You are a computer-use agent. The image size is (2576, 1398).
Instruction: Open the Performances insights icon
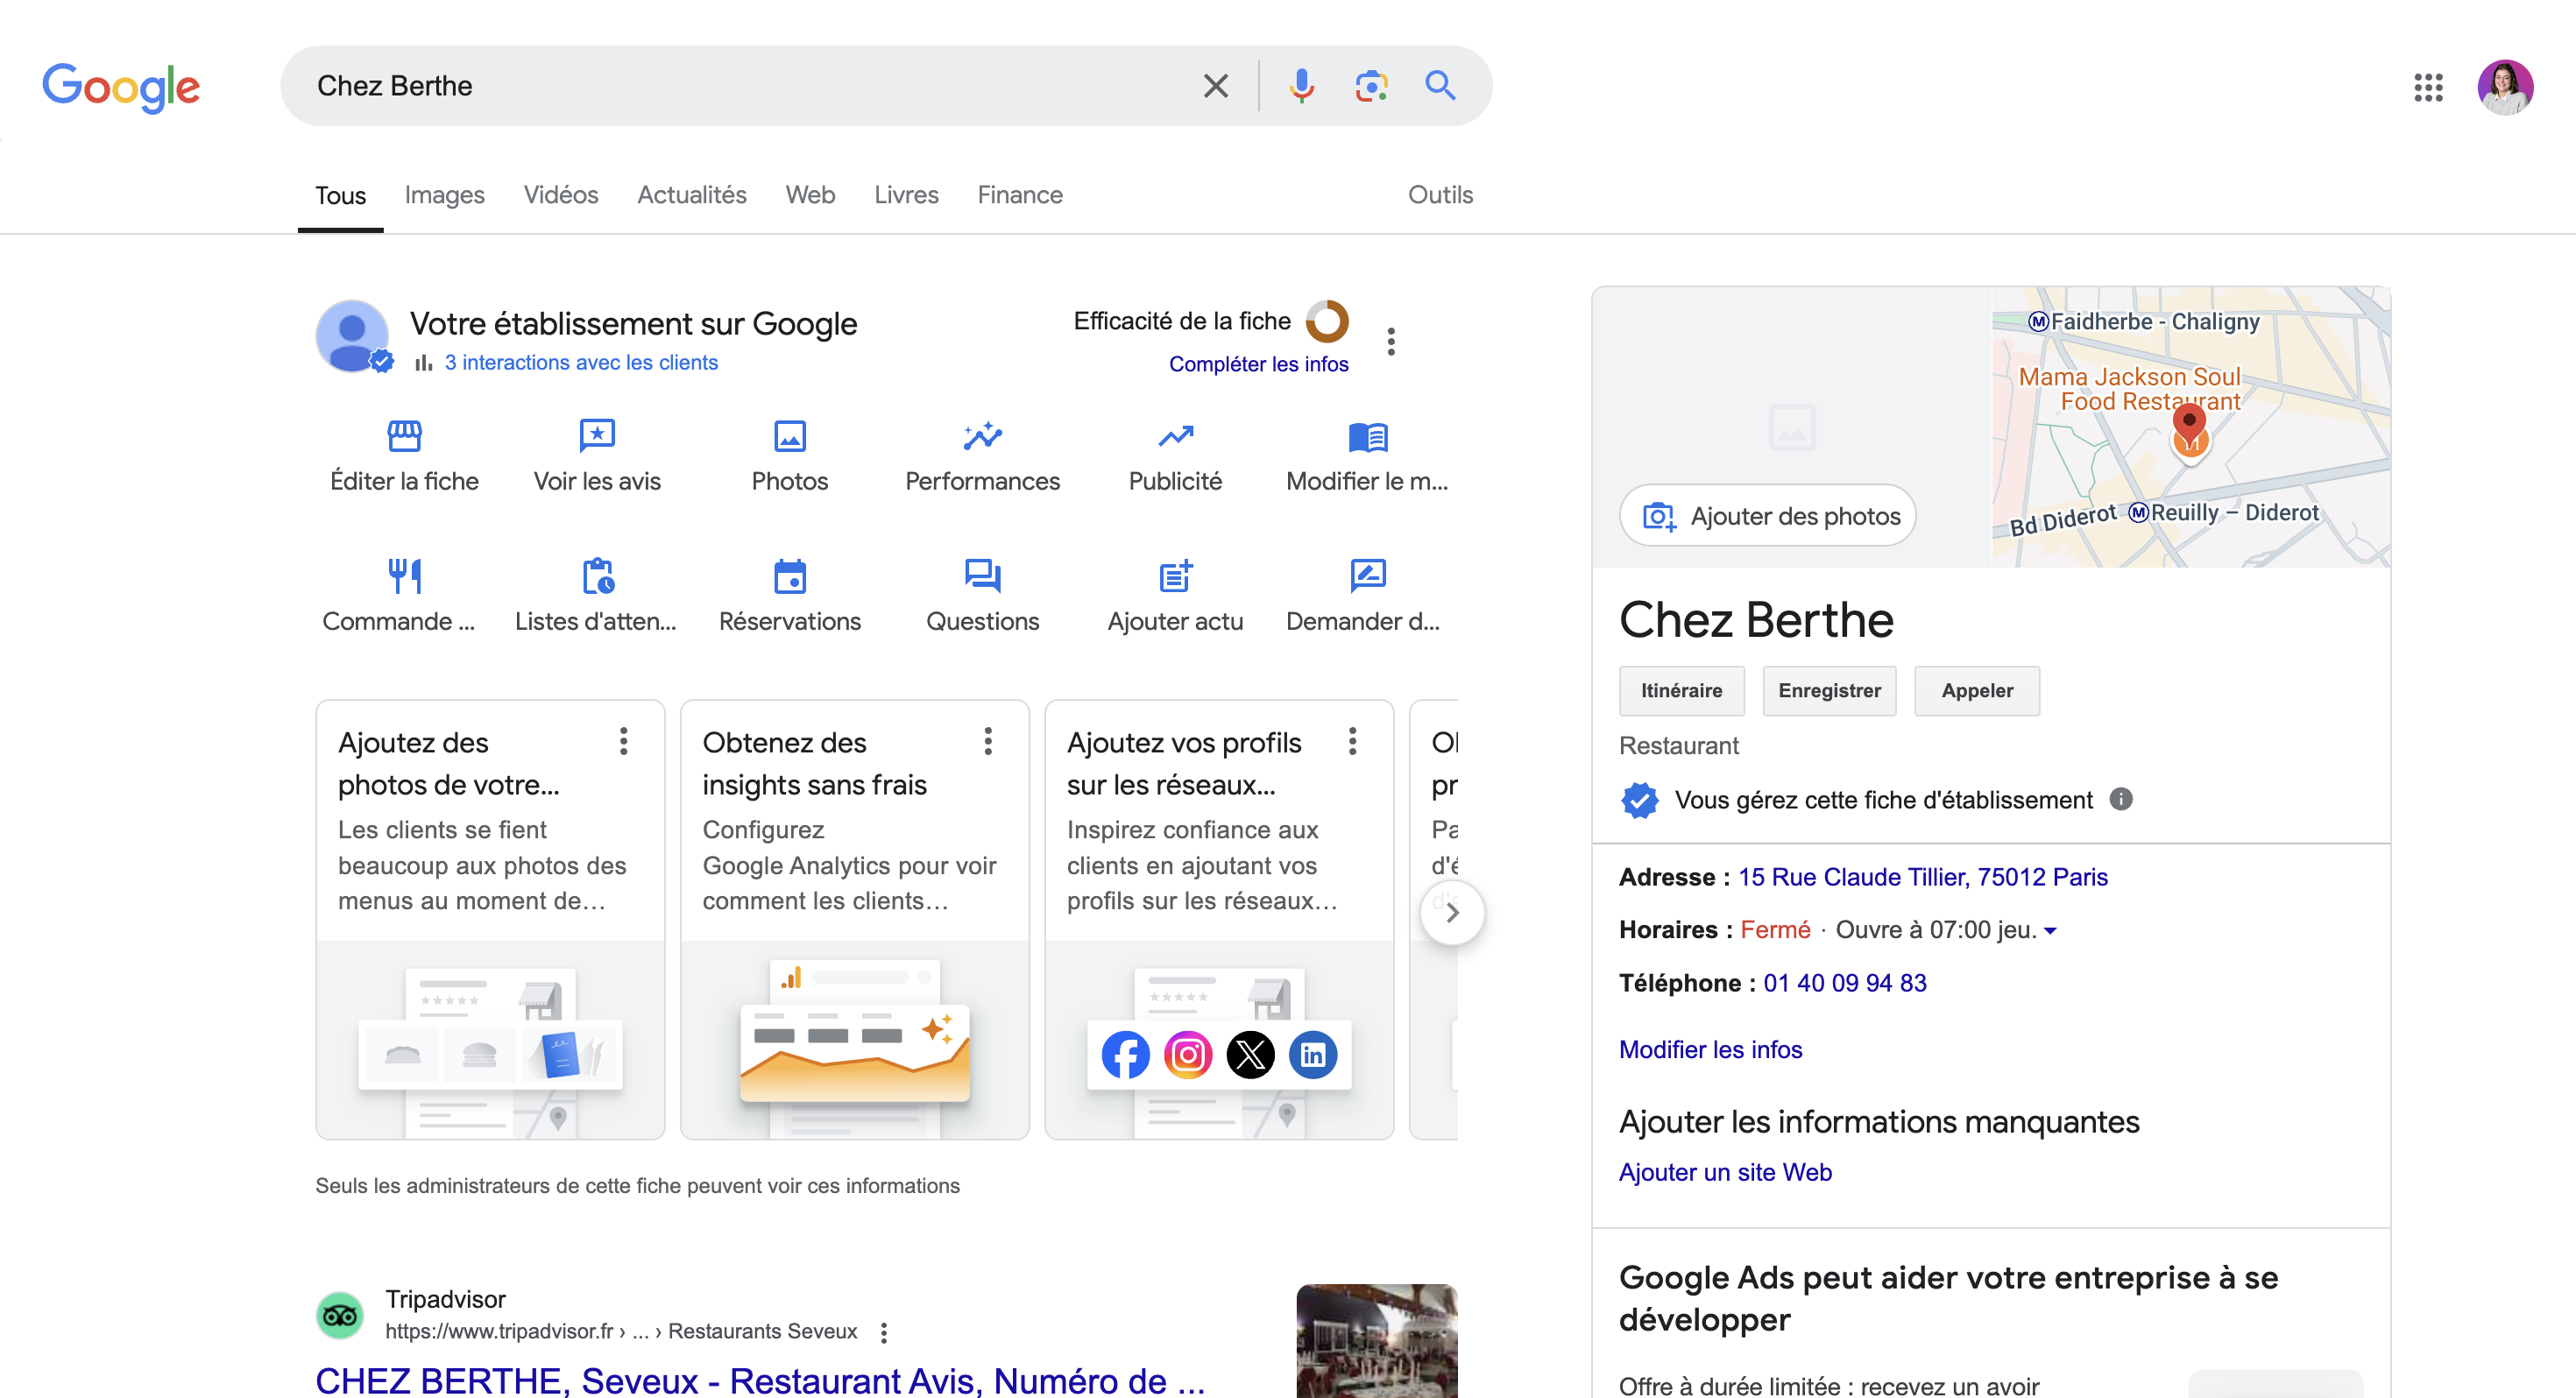pyautogui.click(x=982, y=436)
